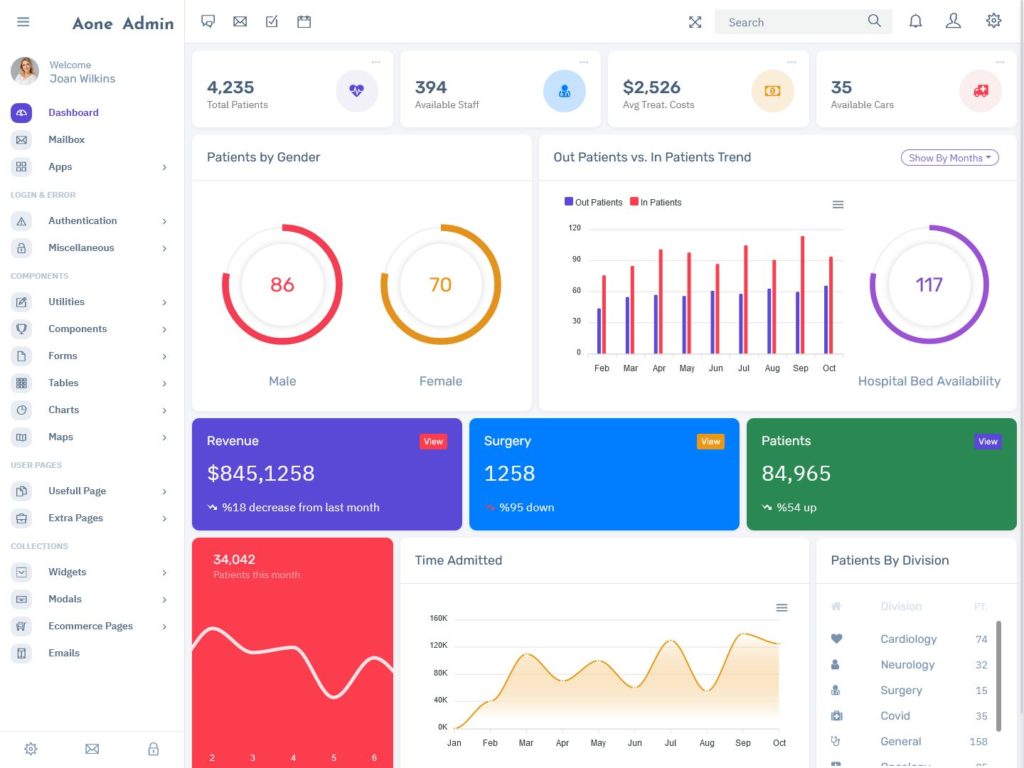The height and width of the screenshot is (768, 1024).
Task: Click the lock icon at sidebar bottom
Action: pyautogui.click(x=152, y=748)
